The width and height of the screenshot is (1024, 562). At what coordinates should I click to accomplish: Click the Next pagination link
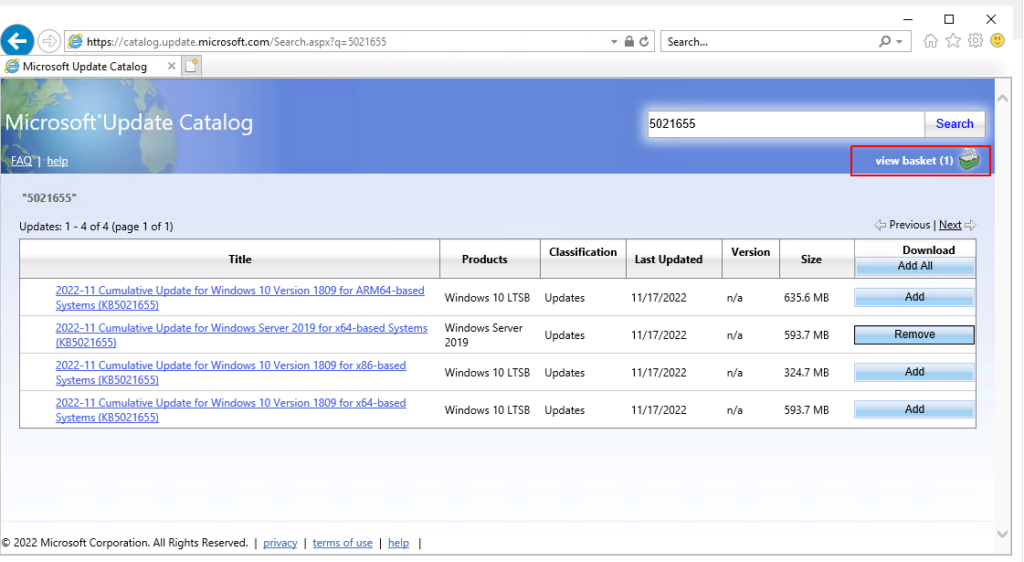pos(950,225)
